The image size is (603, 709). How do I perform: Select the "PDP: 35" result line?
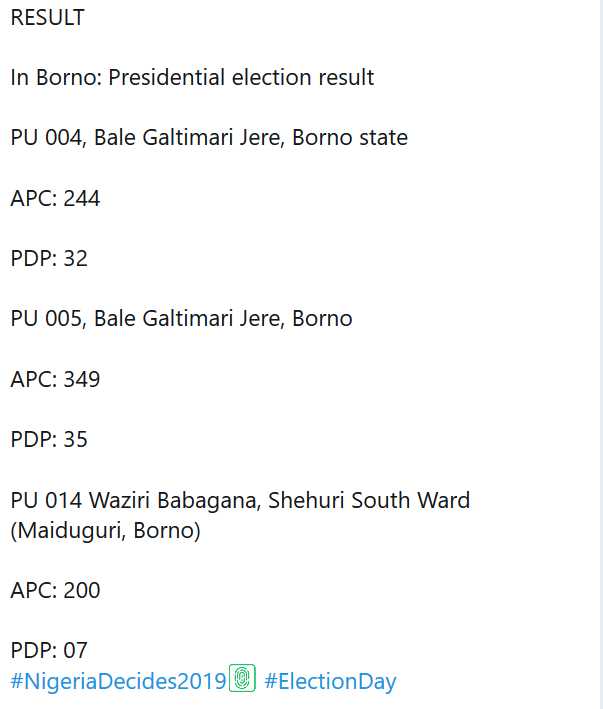(50, 439)
